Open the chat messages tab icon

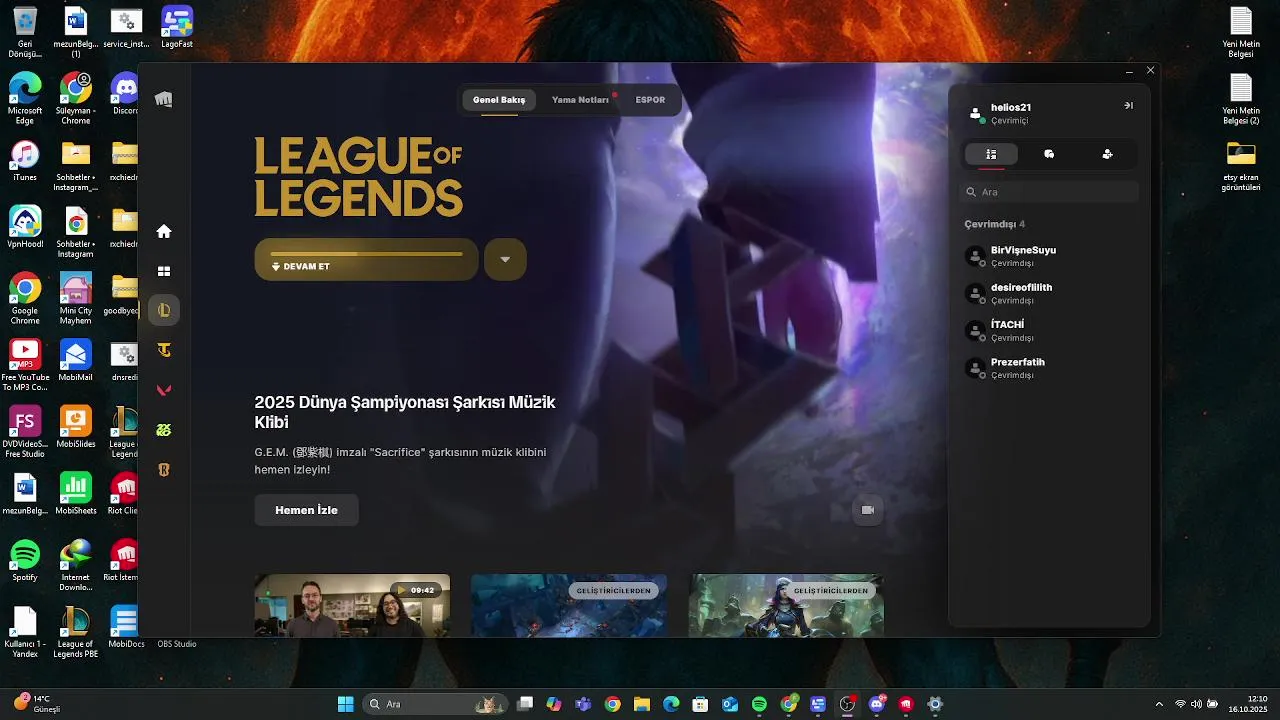click(x=1049, y=154)
